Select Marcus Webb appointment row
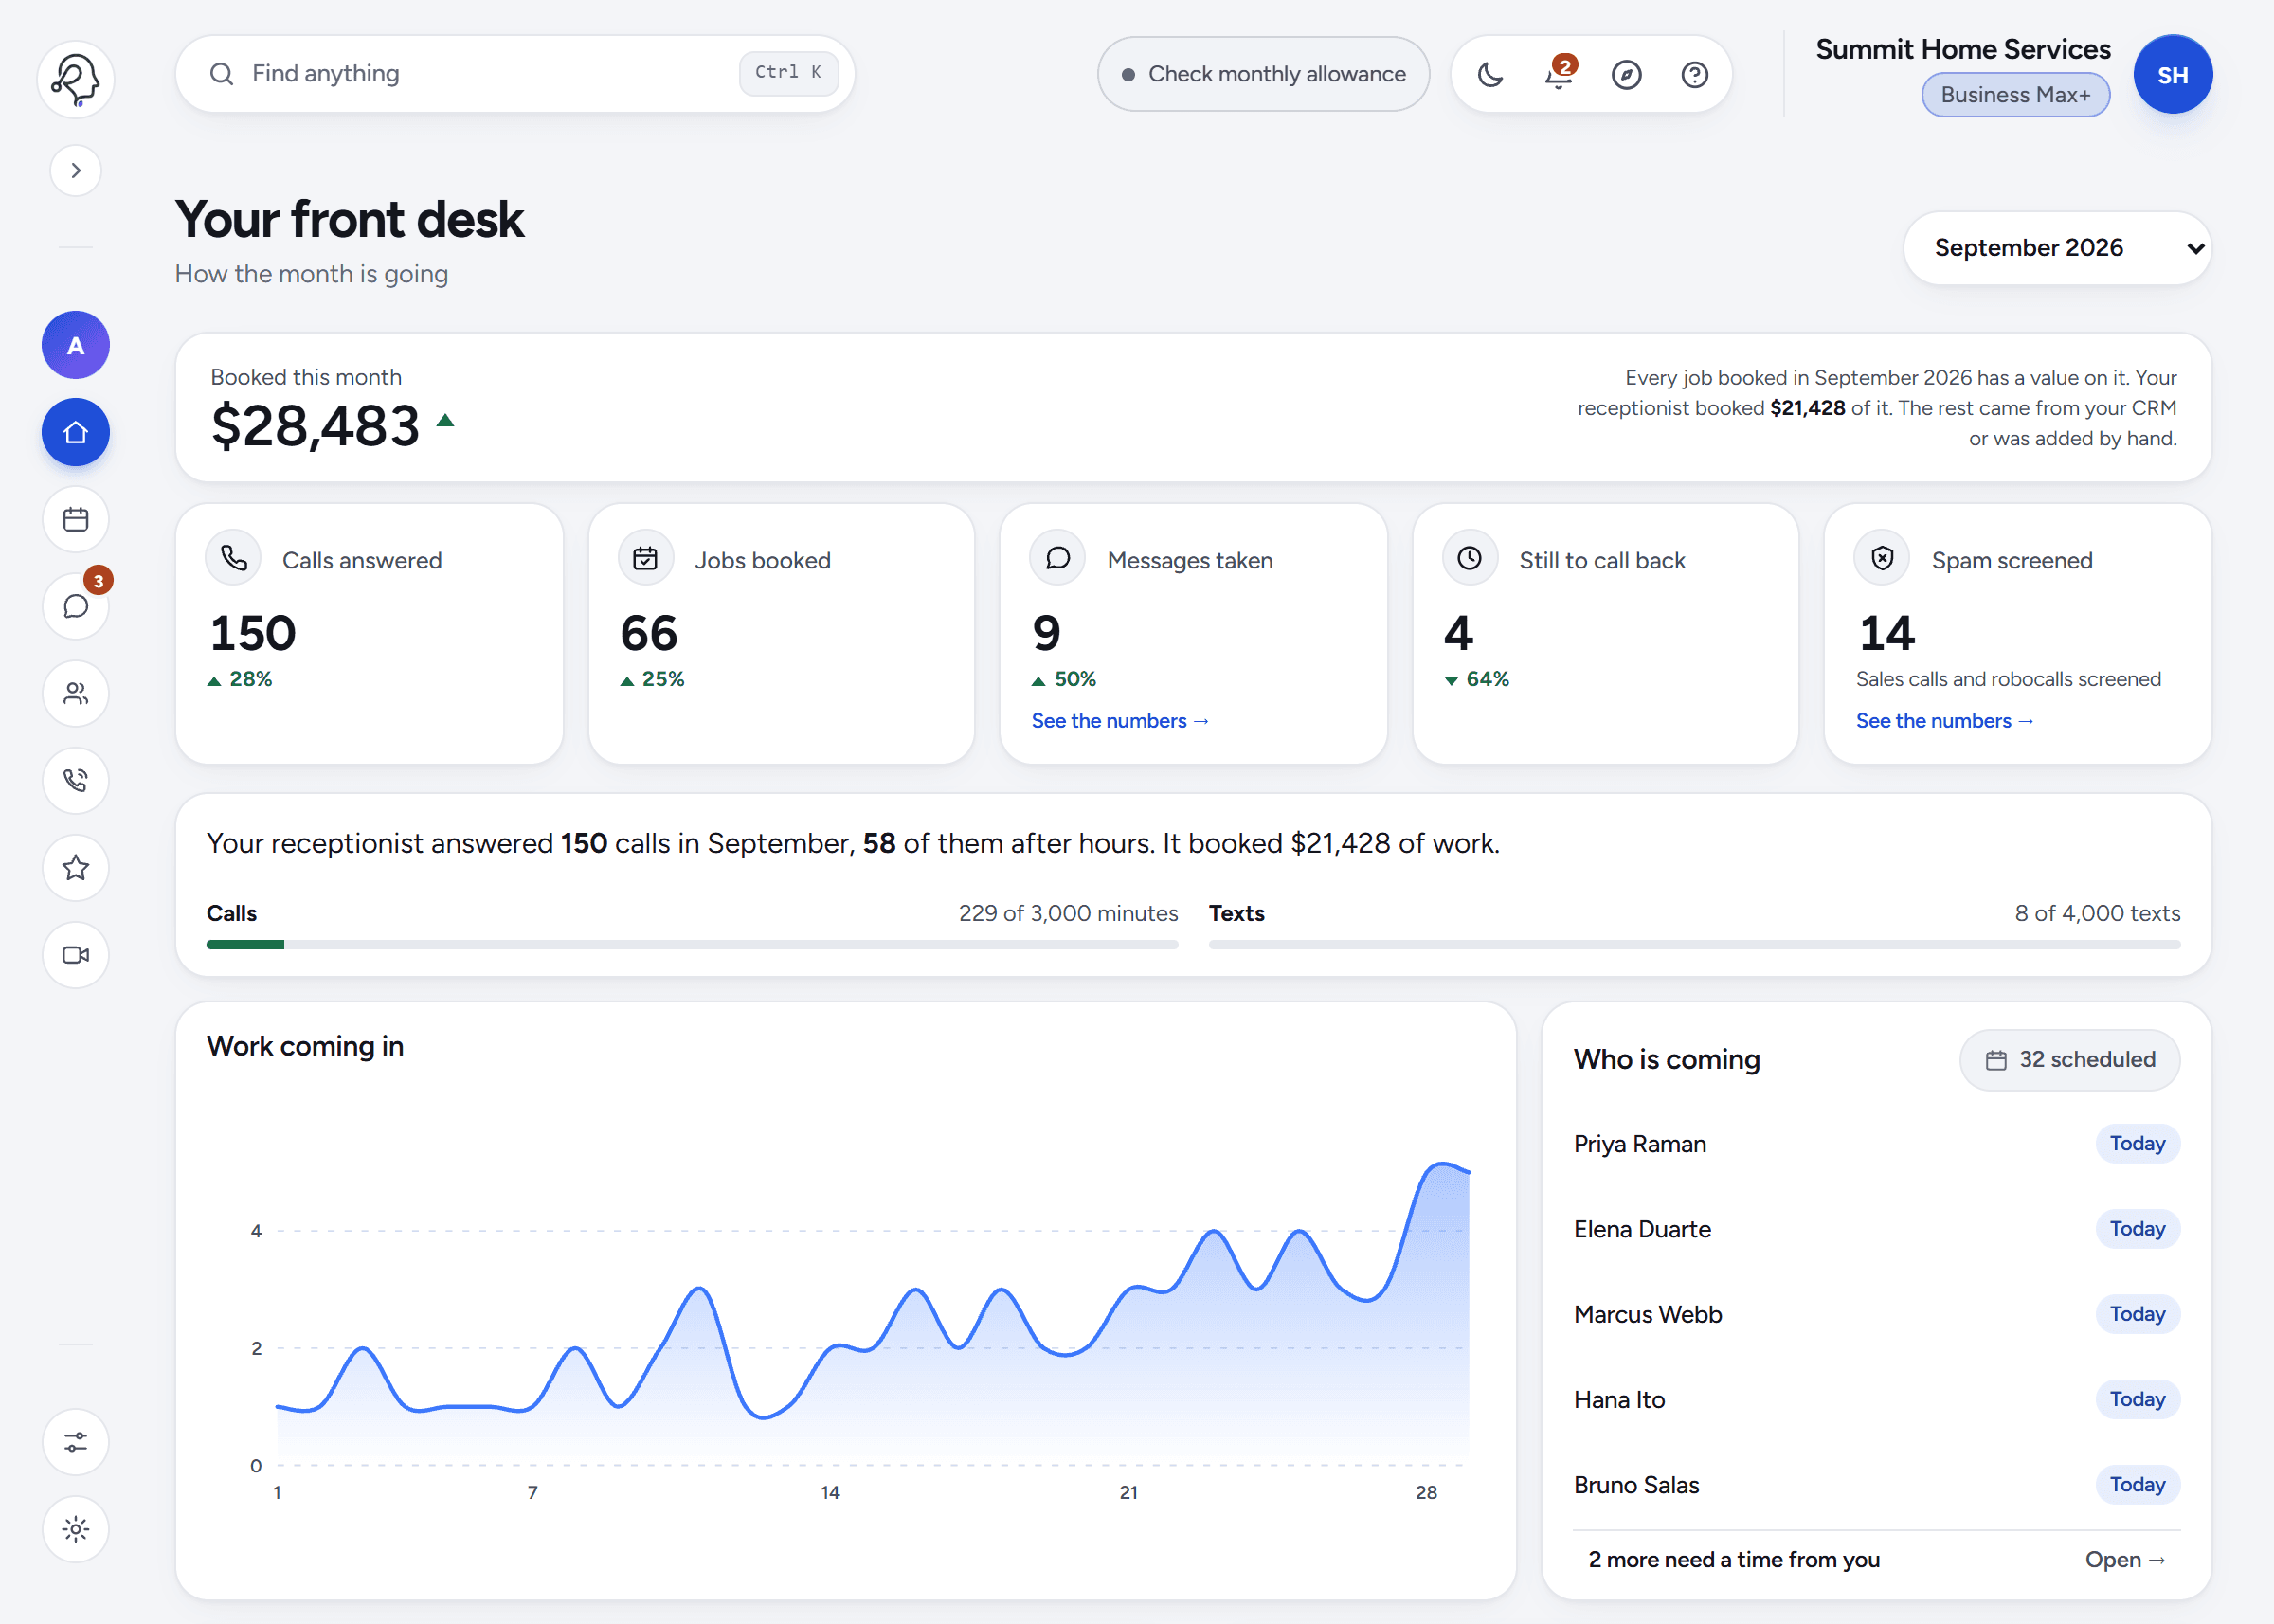The width and height of the screenshot is (2274, 1624). pos(1876,1314)
